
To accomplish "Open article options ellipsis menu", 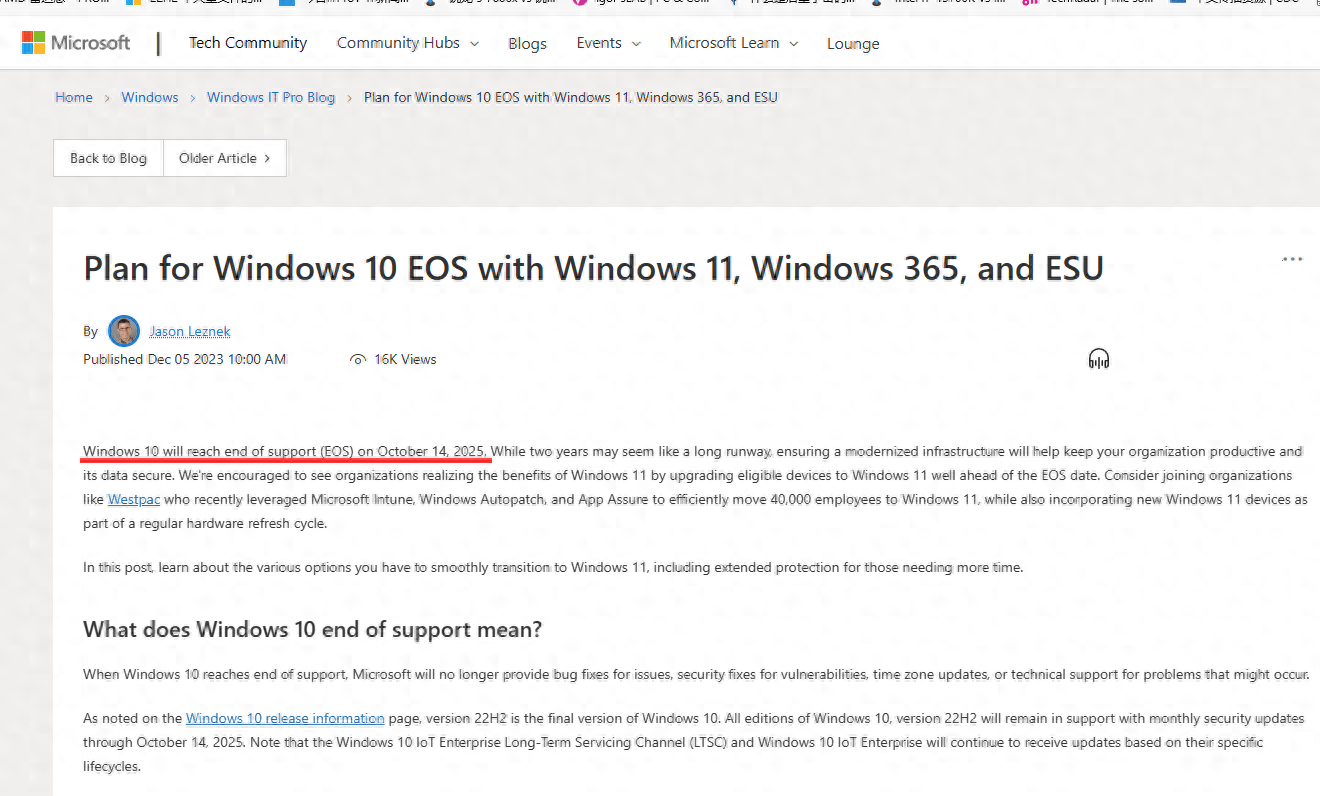I will pyautogui.click(x=1292, y=260).
